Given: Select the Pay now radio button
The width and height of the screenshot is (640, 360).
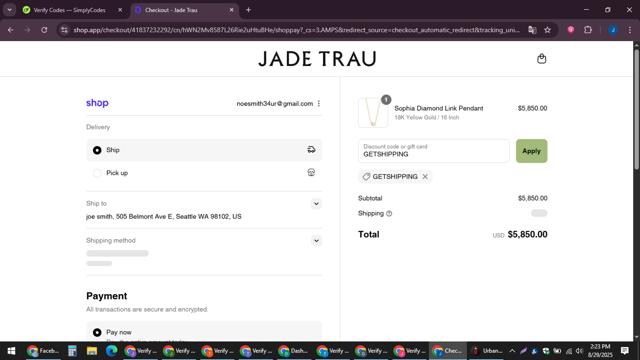Looking at the screenshot, I should [x=97, y=332].
